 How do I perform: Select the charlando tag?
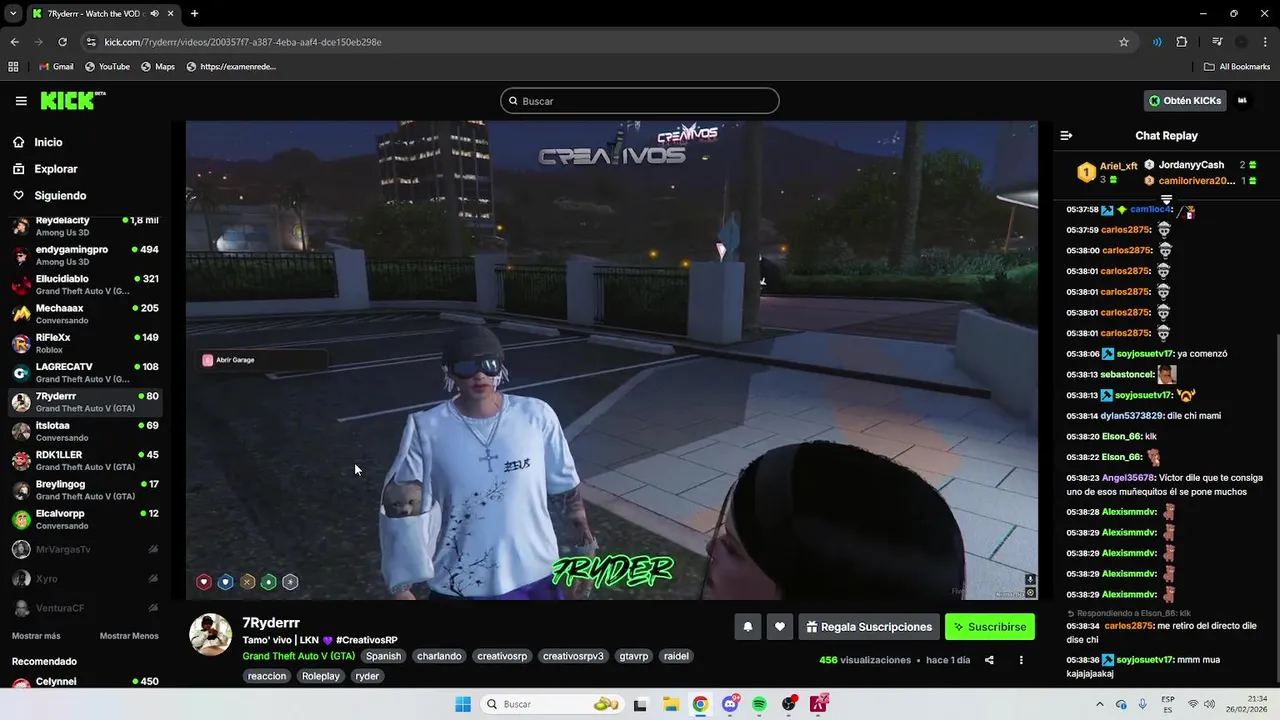(439, 656)
